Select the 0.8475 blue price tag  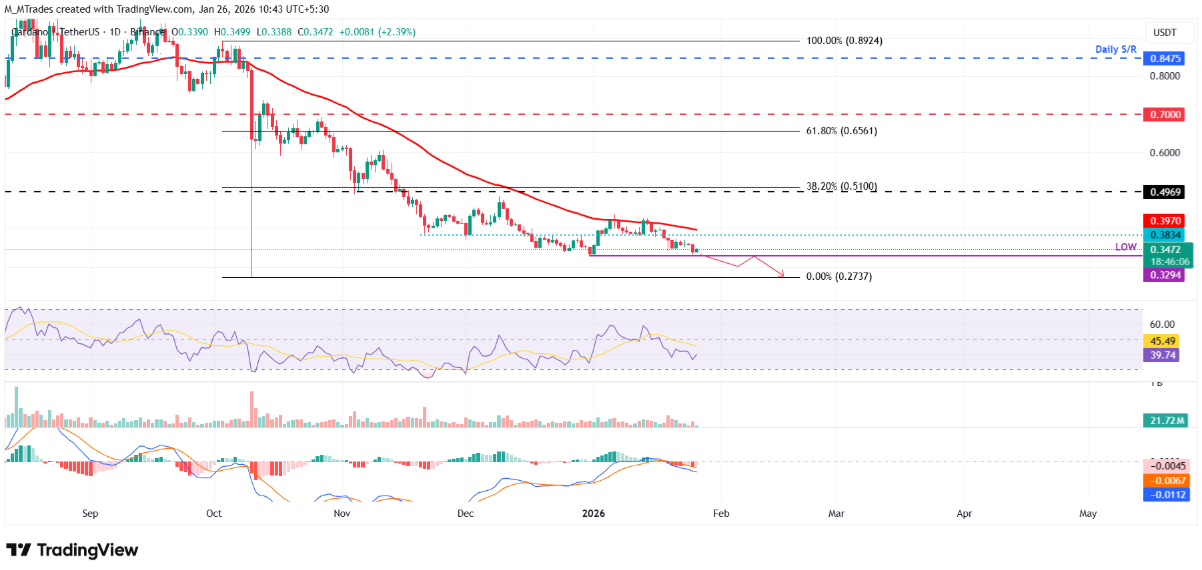coord(1162,59)
